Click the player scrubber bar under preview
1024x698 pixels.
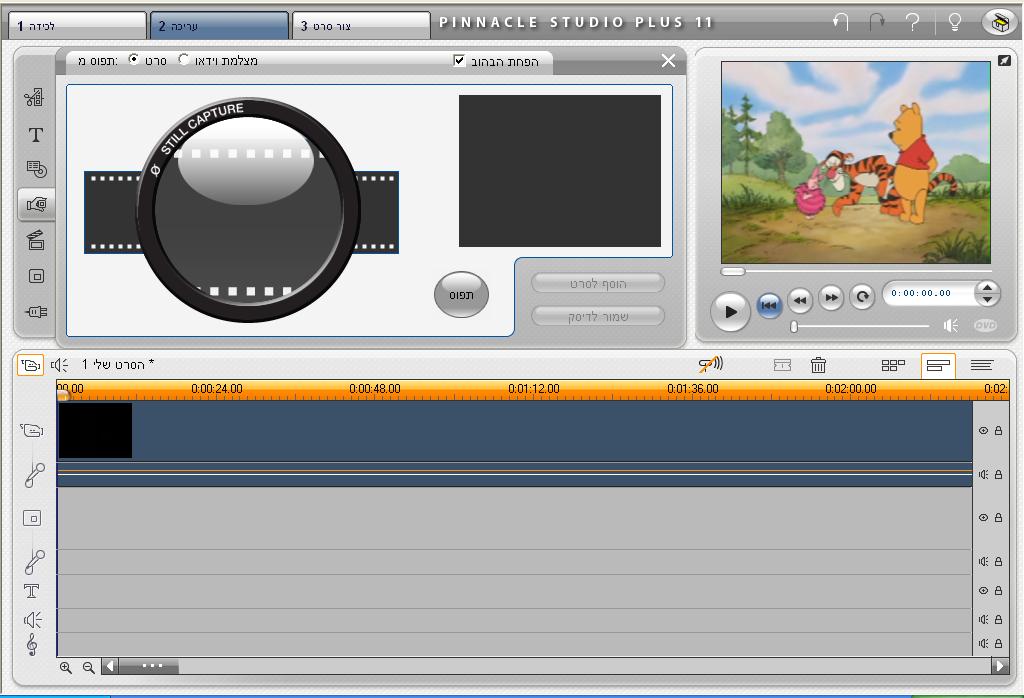856,271
